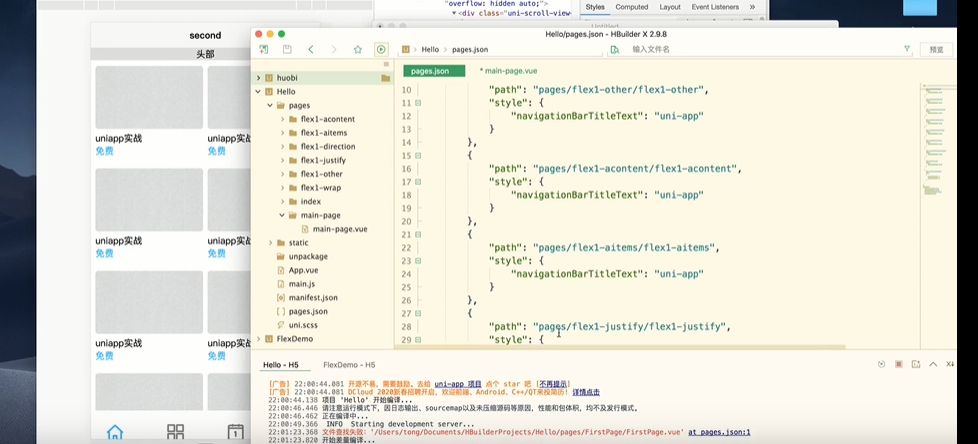This screenshot has width=978, height=444.
Task: Expand the index folder
Action: [x=283, y=201]
